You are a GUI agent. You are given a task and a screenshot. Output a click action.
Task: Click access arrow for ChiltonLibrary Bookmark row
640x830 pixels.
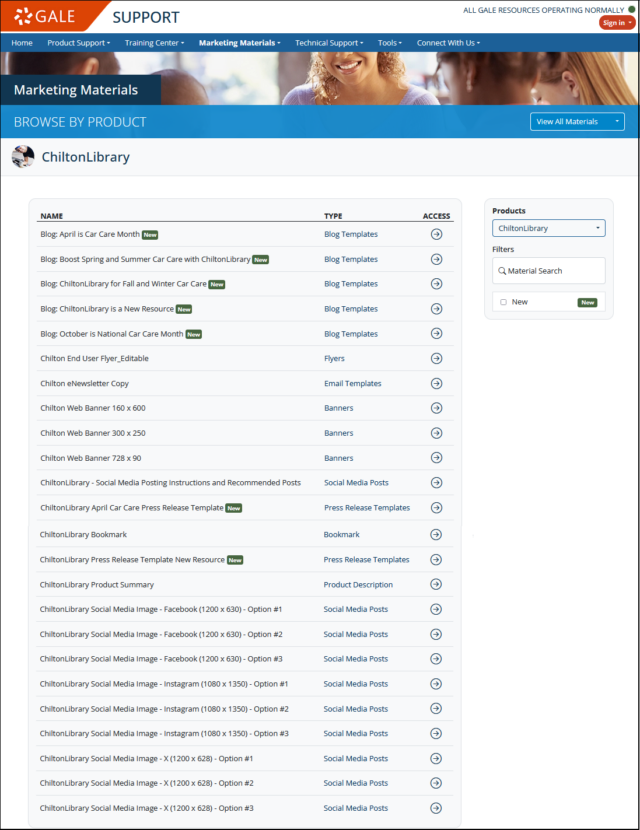[x=436, y=535]
